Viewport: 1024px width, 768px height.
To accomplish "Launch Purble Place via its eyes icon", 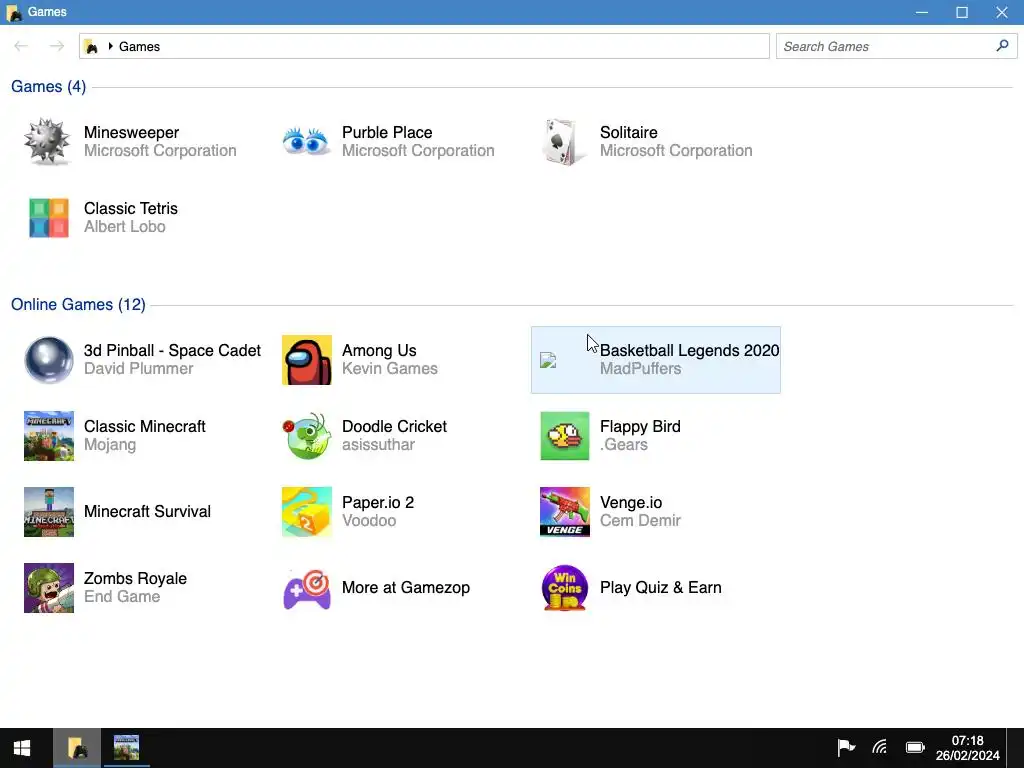I will [306, 141].
